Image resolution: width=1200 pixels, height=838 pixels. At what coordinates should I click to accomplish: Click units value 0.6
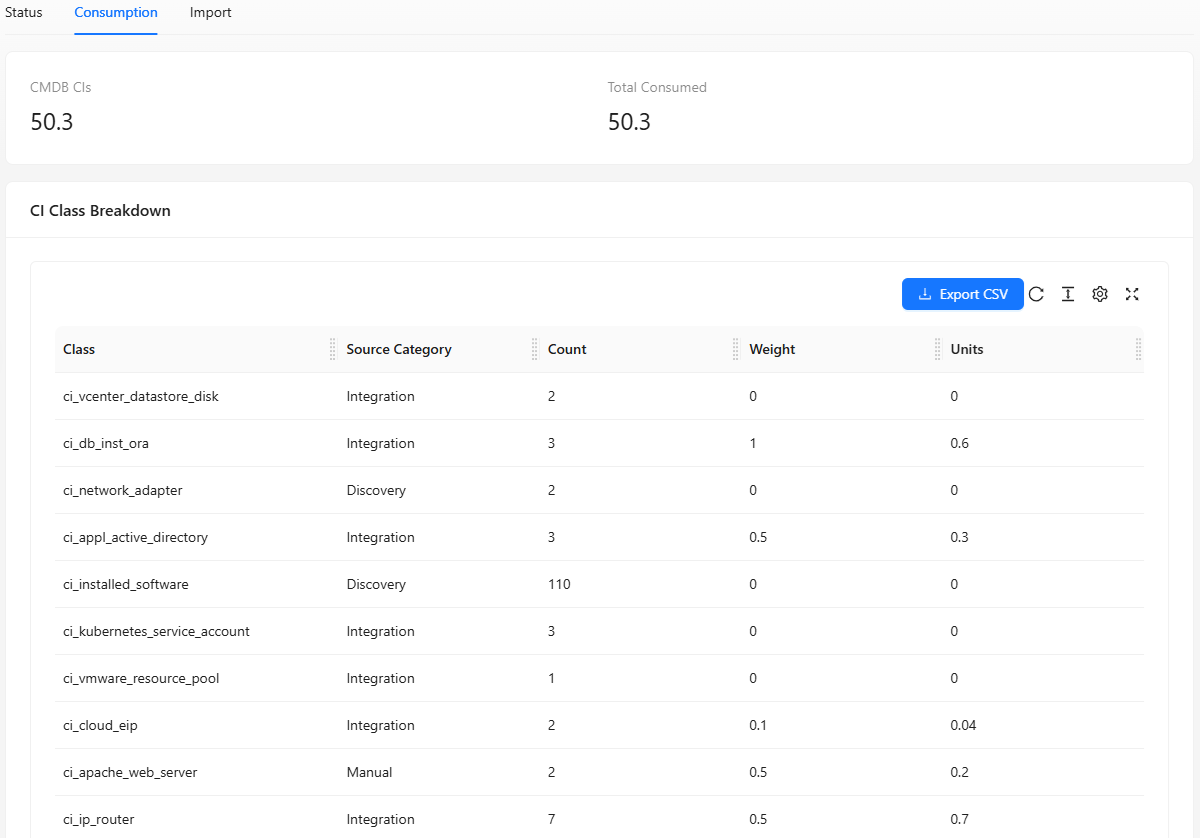[959, 443]
